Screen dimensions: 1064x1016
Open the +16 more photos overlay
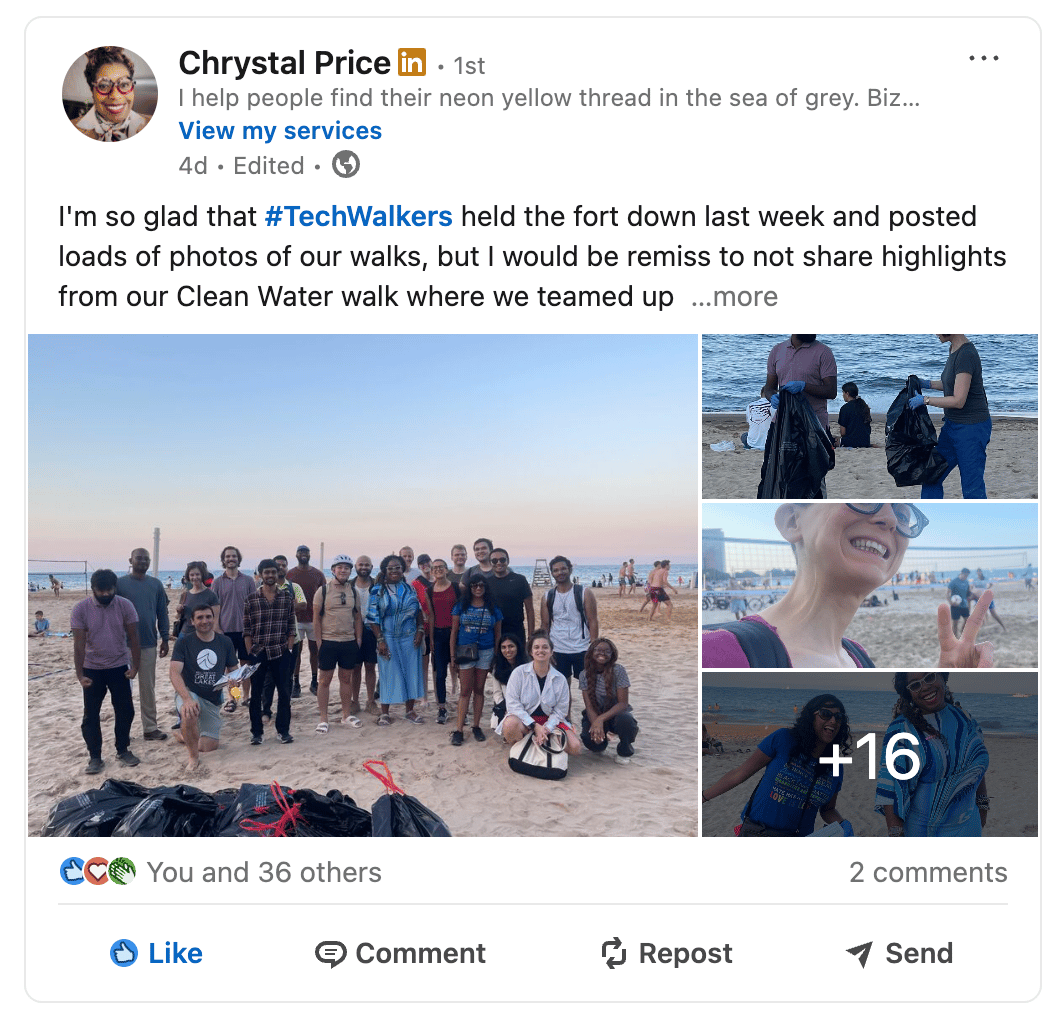(x=870, y=755)
